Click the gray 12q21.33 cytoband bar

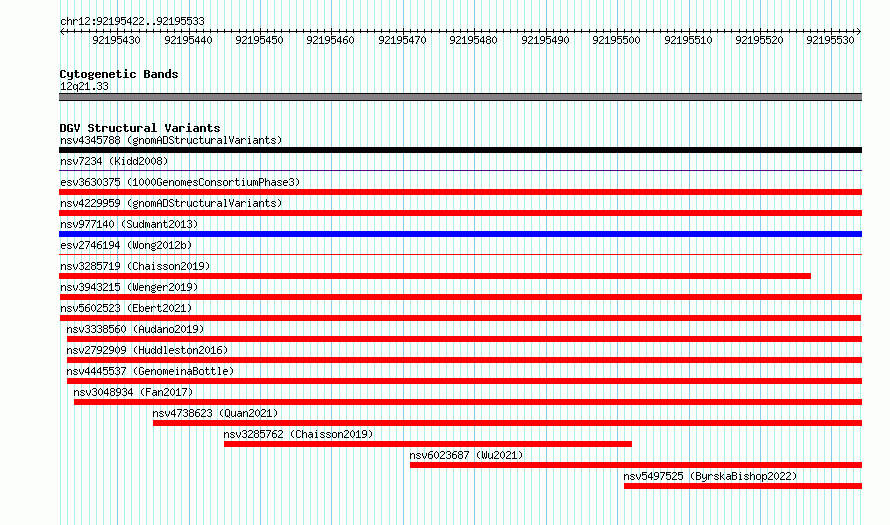click(460, 97)
